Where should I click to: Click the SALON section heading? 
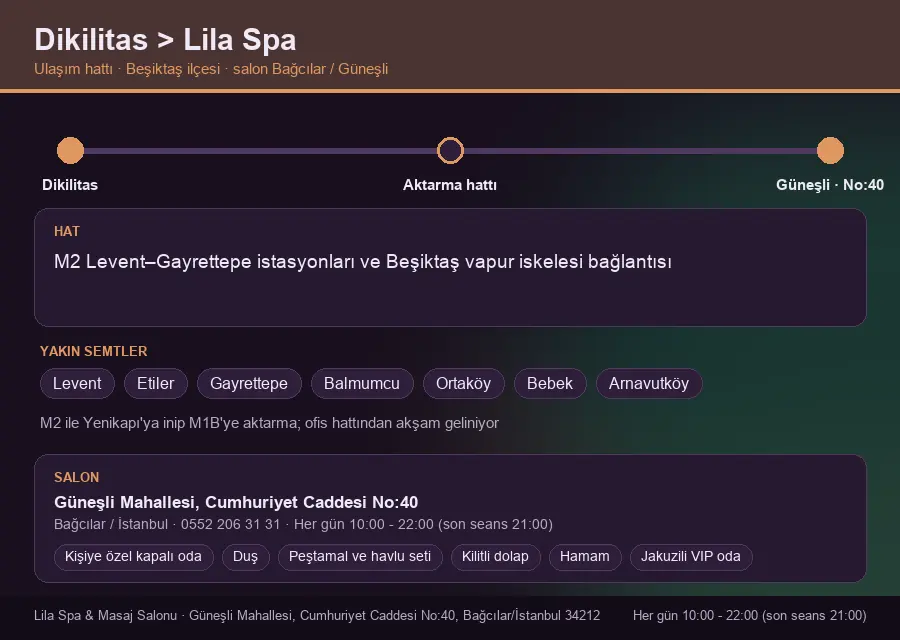pos(76,478)
